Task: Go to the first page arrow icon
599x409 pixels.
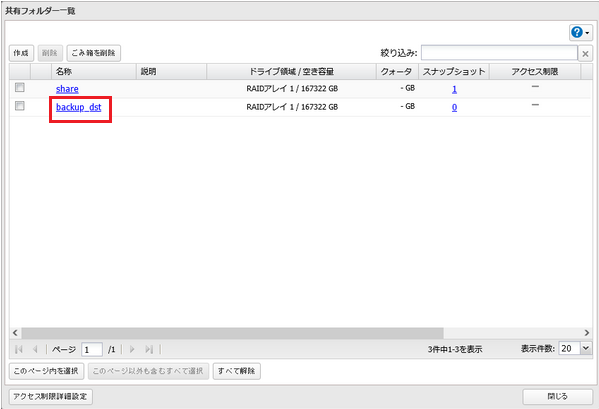Action: (18, 349)
